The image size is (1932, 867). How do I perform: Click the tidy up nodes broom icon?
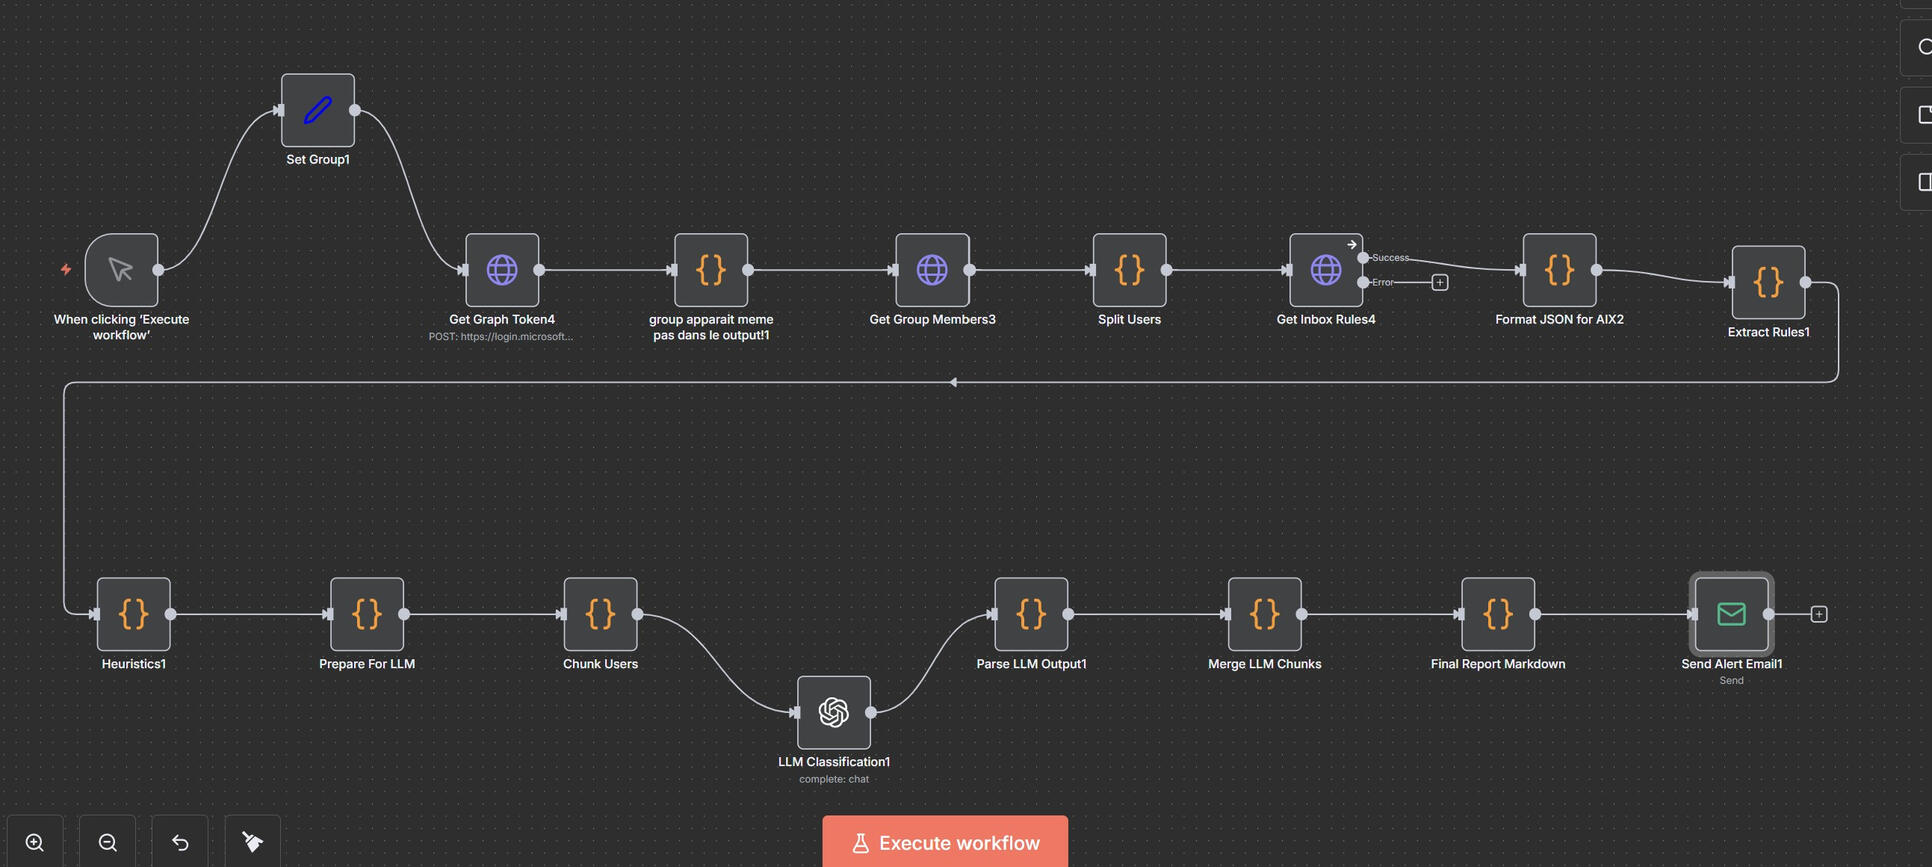(x=253, y=842)
